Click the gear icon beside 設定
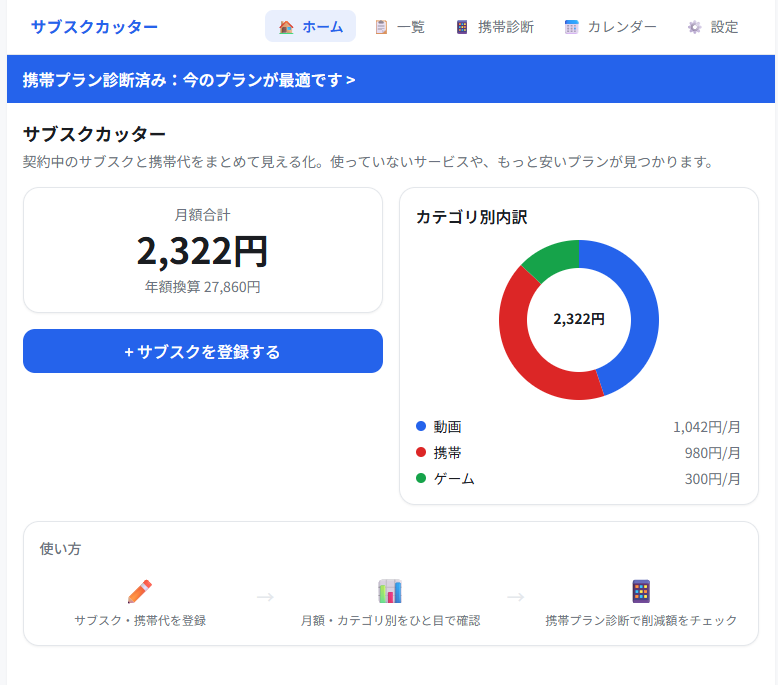 click(x=695, y=27)
